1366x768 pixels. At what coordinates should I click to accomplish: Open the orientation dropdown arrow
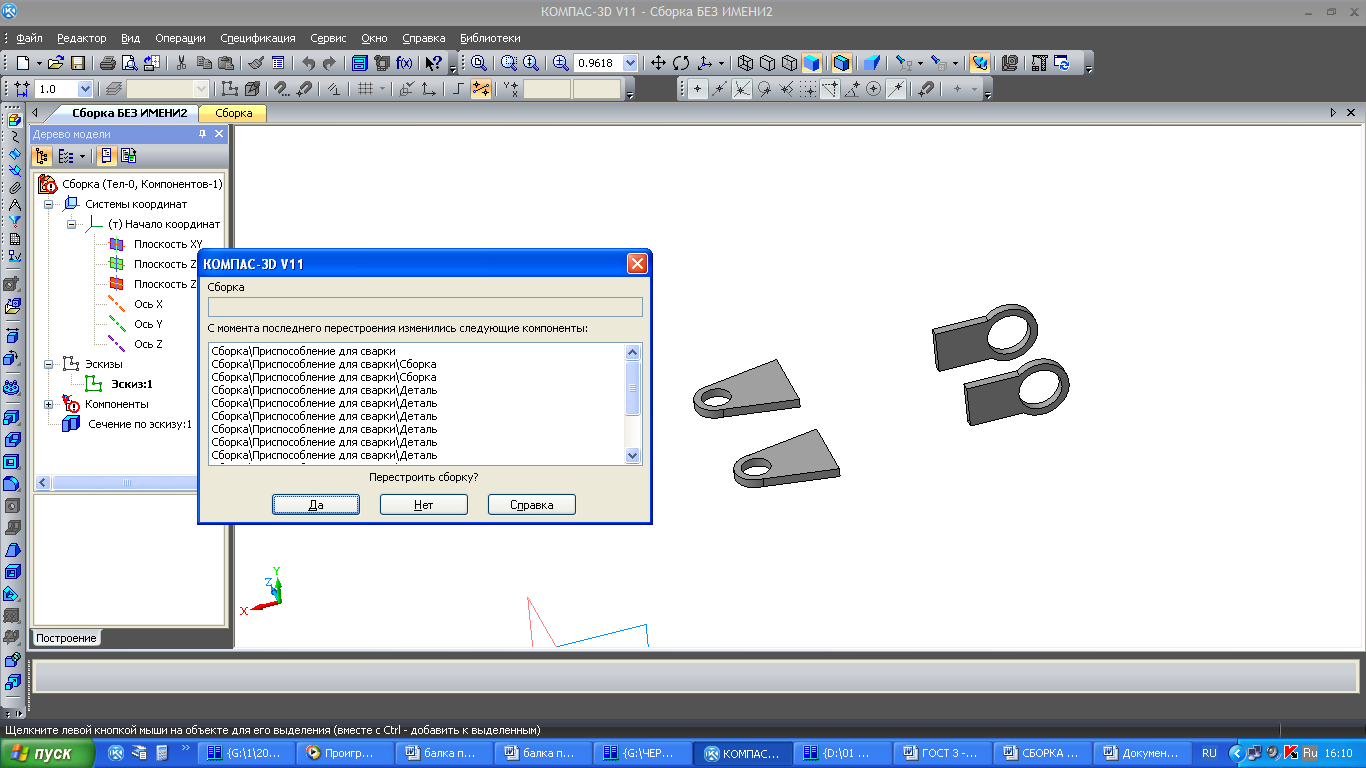[x=722, y=63]
